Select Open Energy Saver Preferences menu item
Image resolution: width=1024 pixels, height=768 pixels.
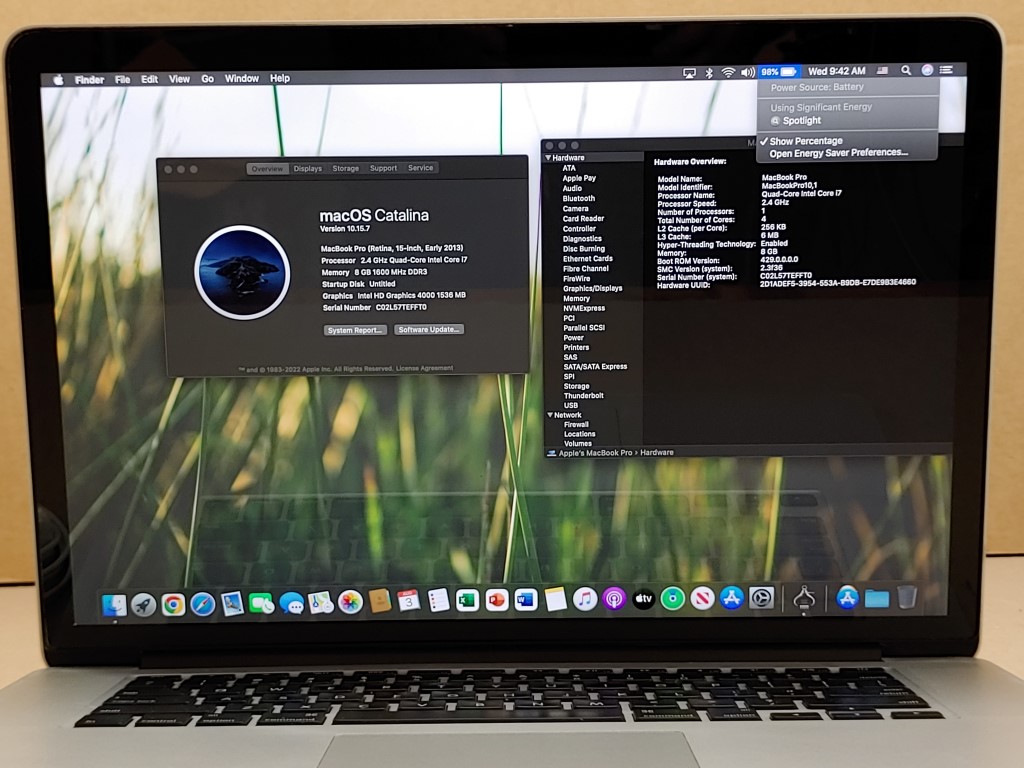pos(839,153)
